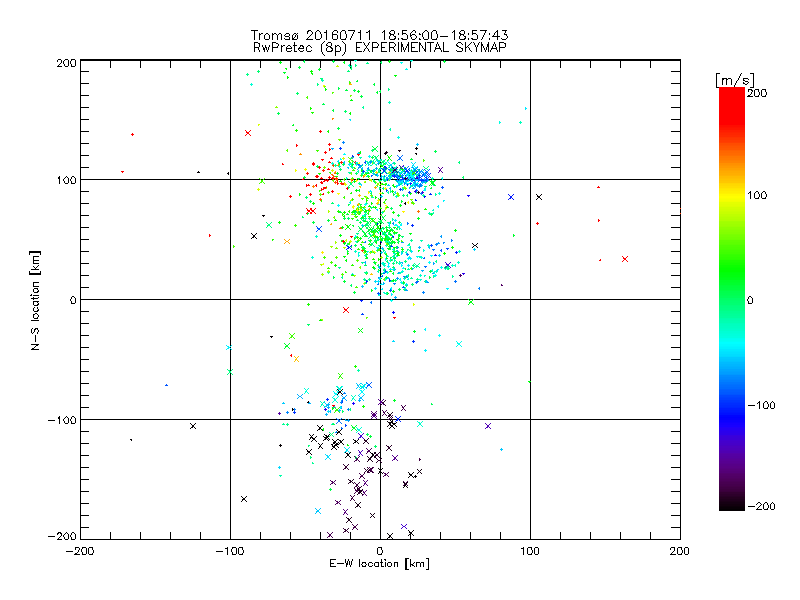Viewport: 800px width, 600px height.
Task: Click the colorbar tick label '100'
Action: point(757,195)
